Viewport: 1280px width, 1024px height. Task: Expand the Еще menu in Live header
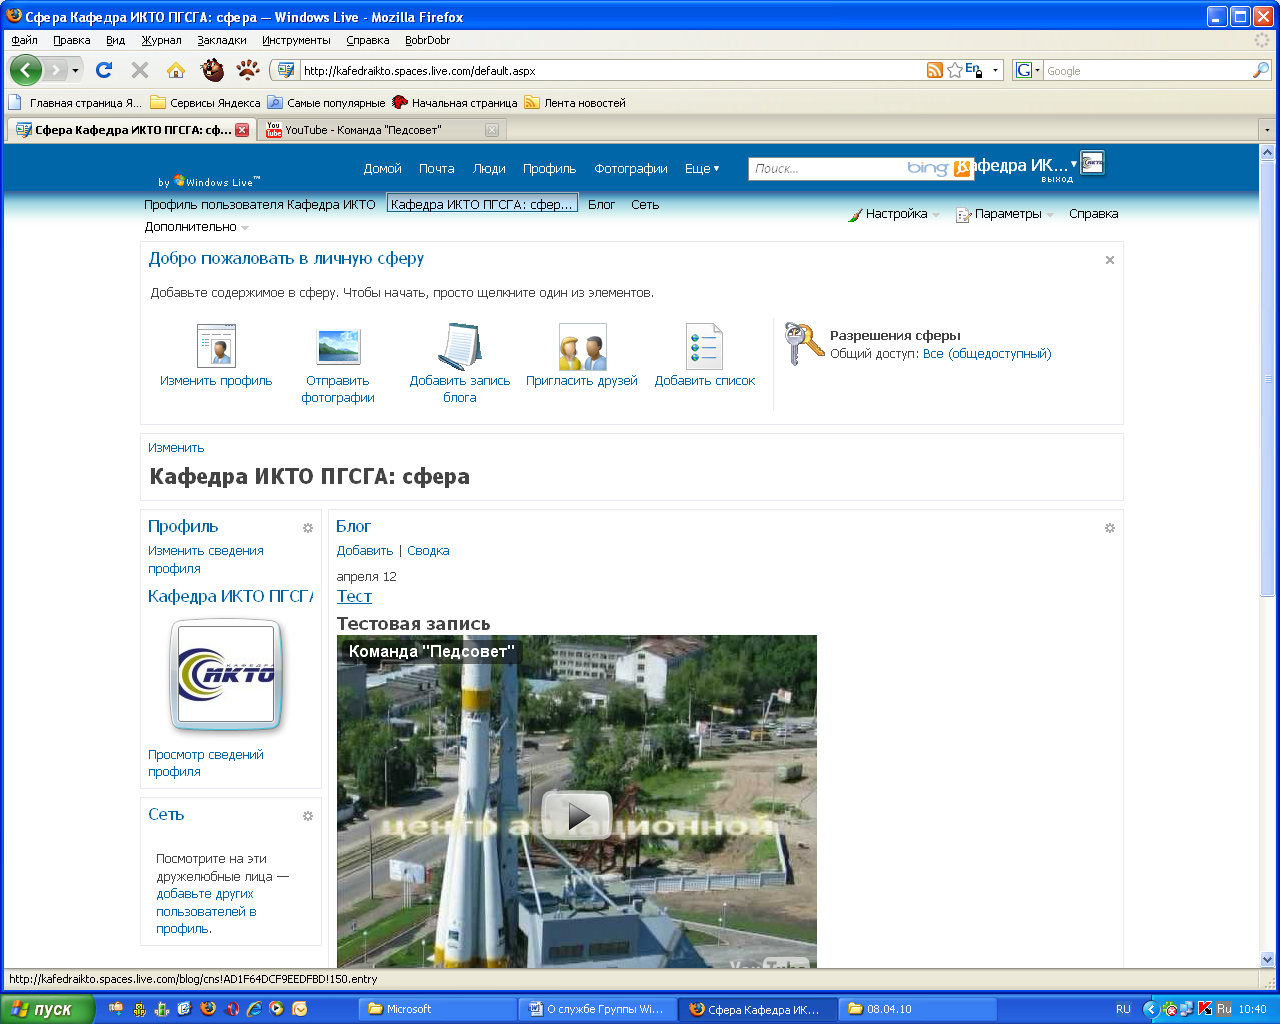[x=702, y=169]
